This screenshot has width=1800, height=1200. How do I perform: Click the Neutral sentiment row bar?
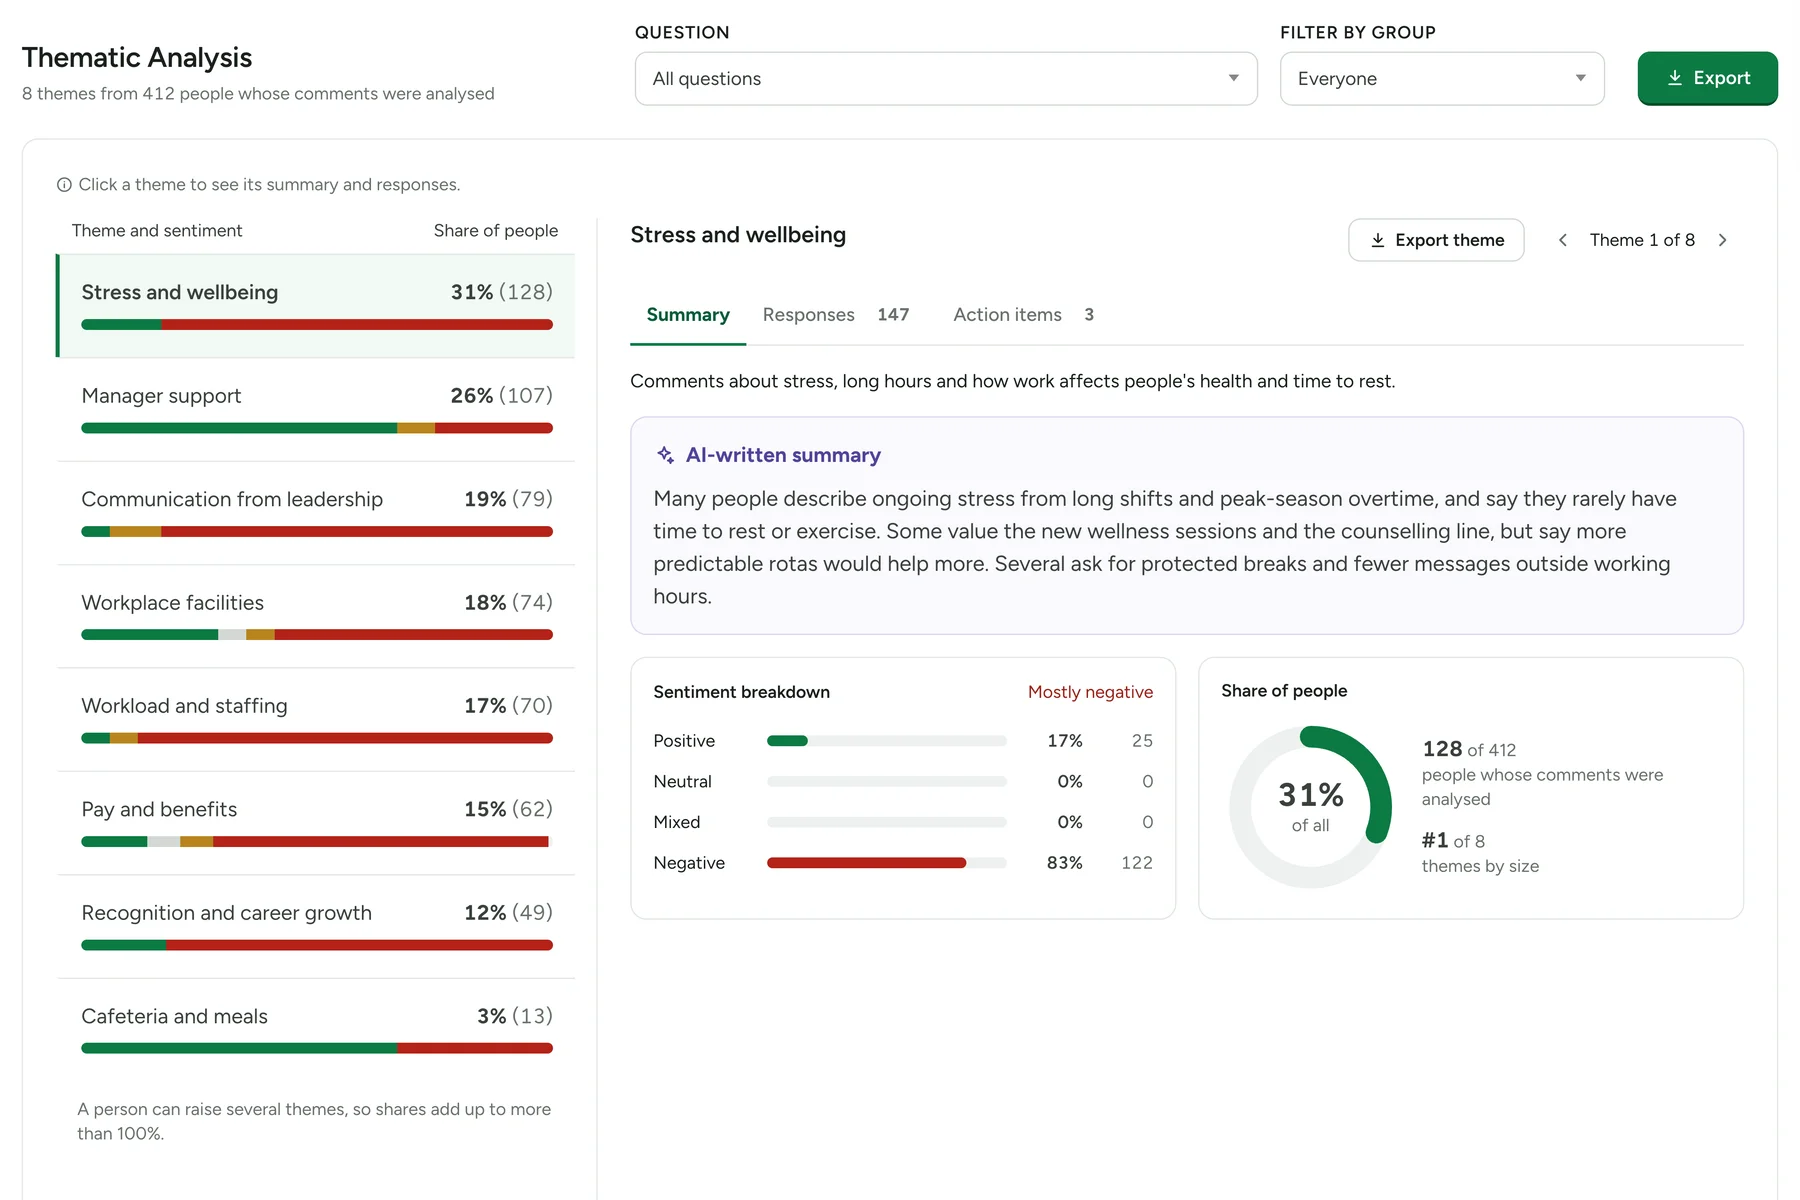[886, 782]
